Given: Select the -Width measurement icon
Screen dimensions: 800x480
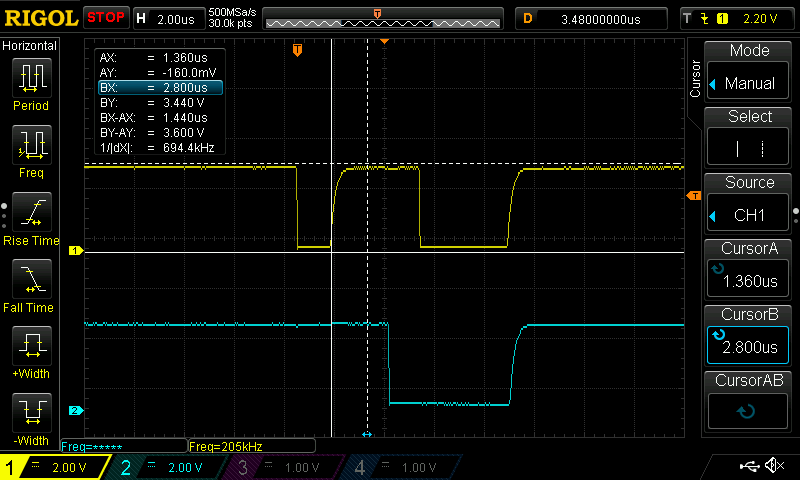Looking at the screenshot, I should (x=32, y=412).
